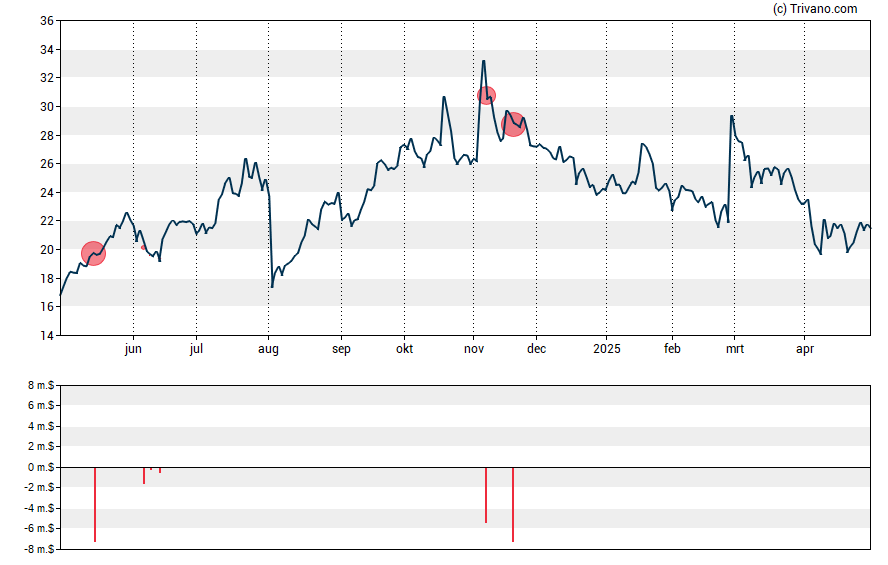888x565 pixels.
Task: Click the 'sep' x-axis label
Action: (x=341, y=349)
